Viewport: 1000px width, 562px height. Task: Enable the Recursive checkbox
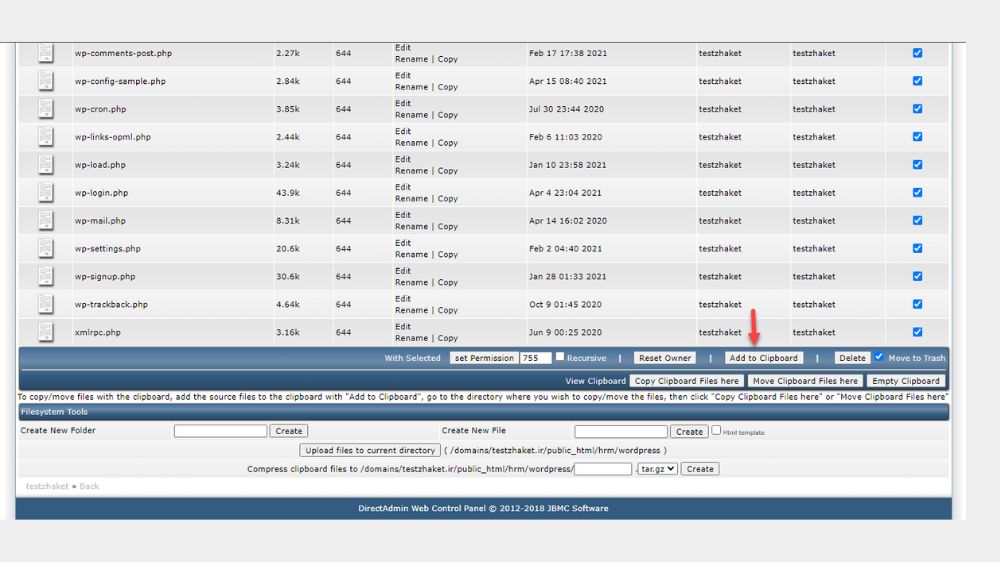pyautogui.click(x=560, y=357)
